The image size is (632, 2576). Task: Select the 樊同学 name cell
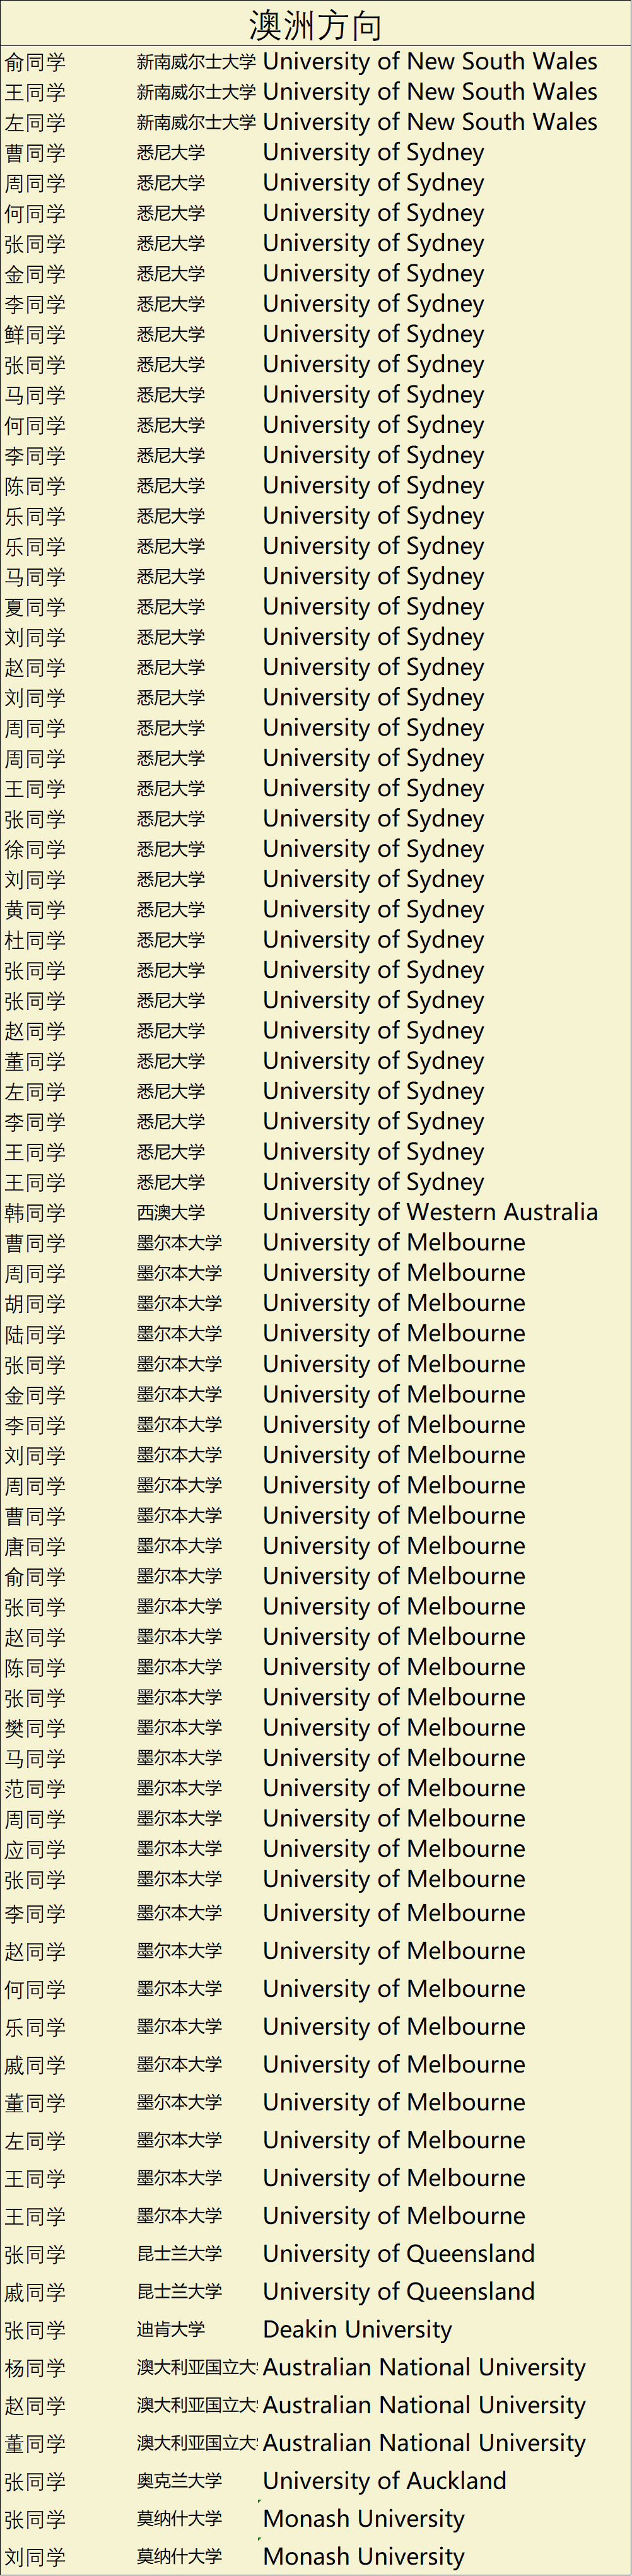35,1728
